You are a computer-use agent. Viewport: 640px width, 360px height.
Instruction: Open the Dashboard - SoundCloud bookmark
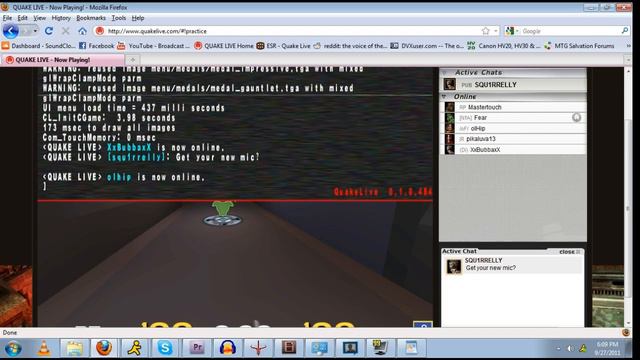click(39, 46)
